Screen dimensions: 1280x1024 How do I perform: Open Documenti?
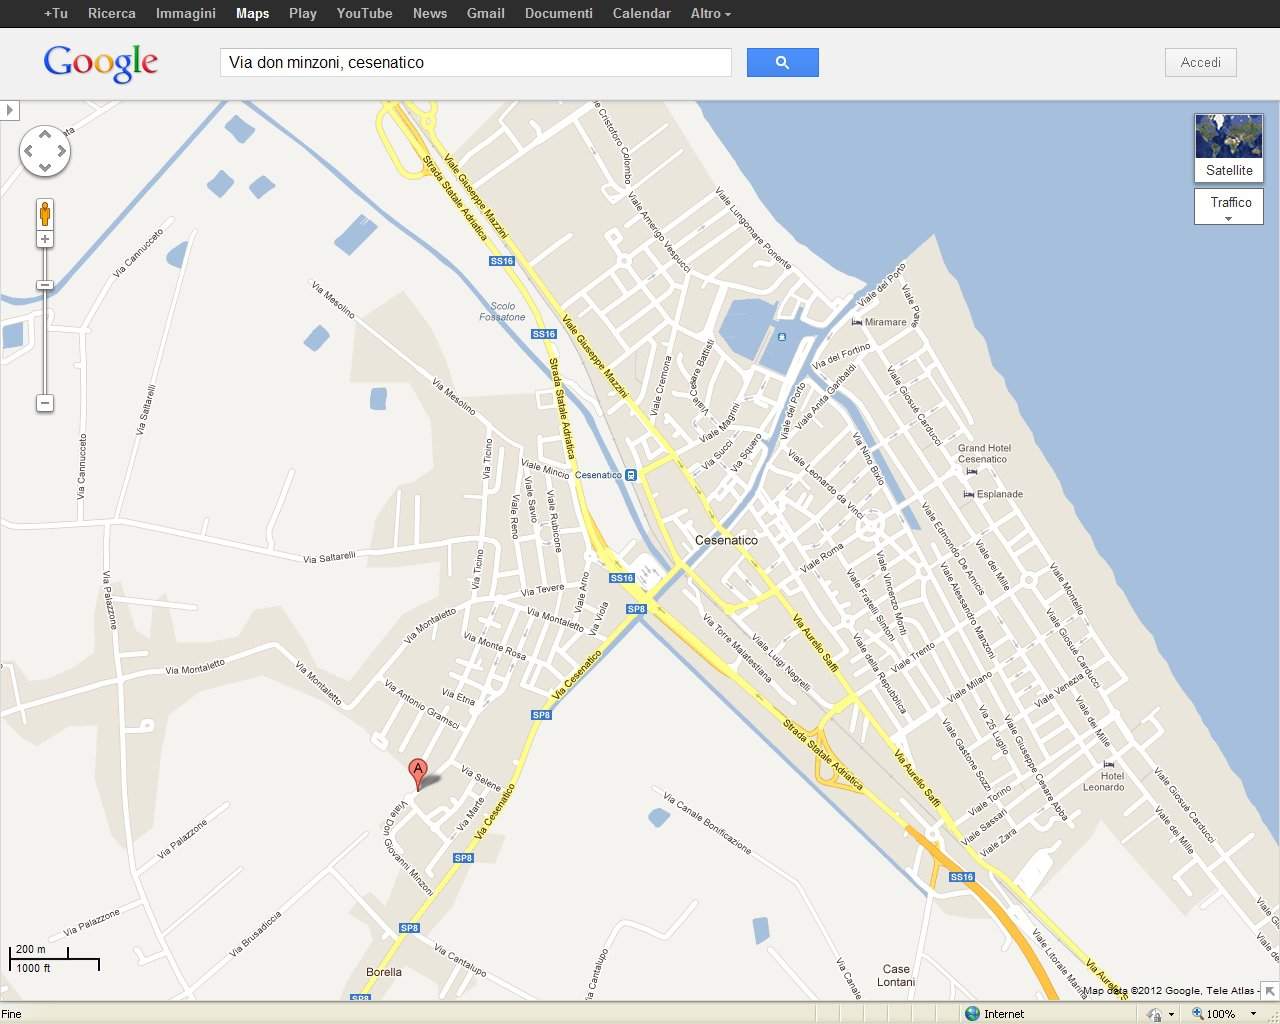coord(559,13)
